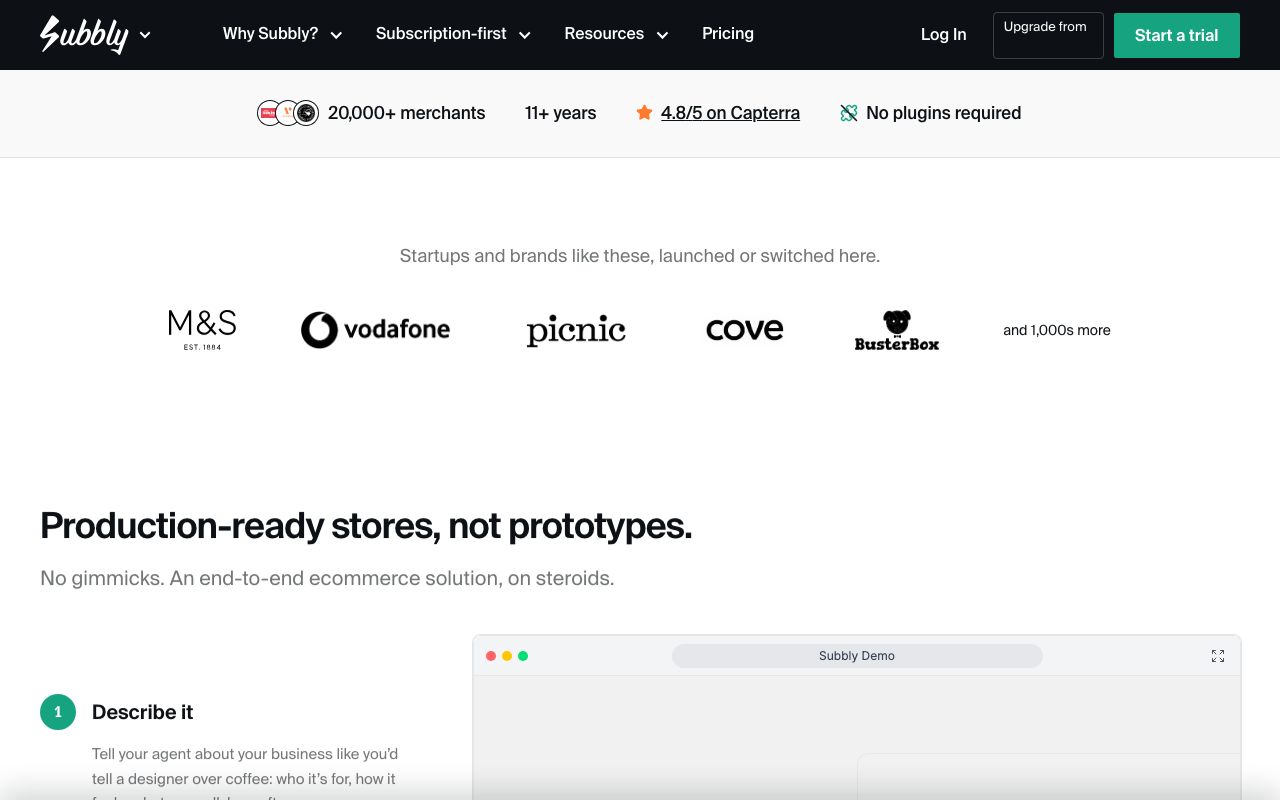Click the red dot in demo window

491,656
